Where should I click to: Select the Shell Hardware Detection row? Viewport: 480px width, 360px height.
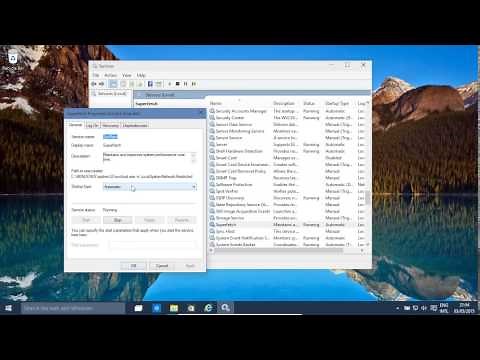coord(287,151)
